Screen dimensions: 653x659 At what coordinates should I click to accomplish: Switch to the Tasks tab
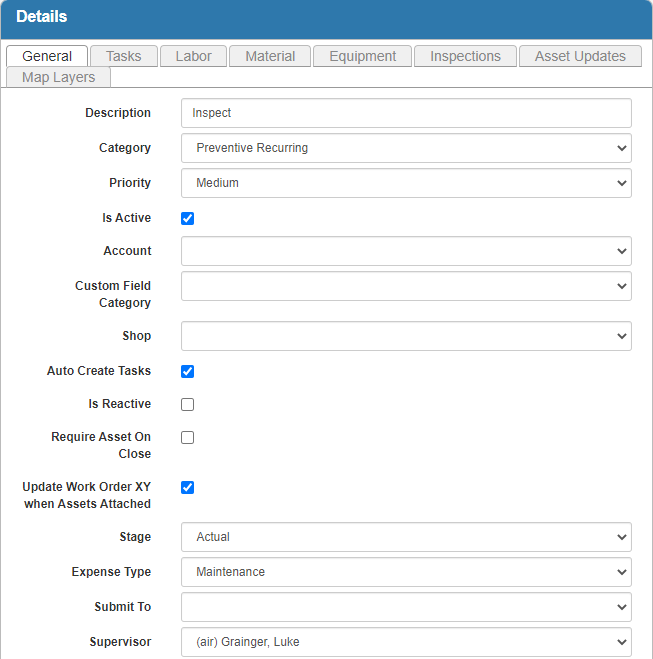123,56
